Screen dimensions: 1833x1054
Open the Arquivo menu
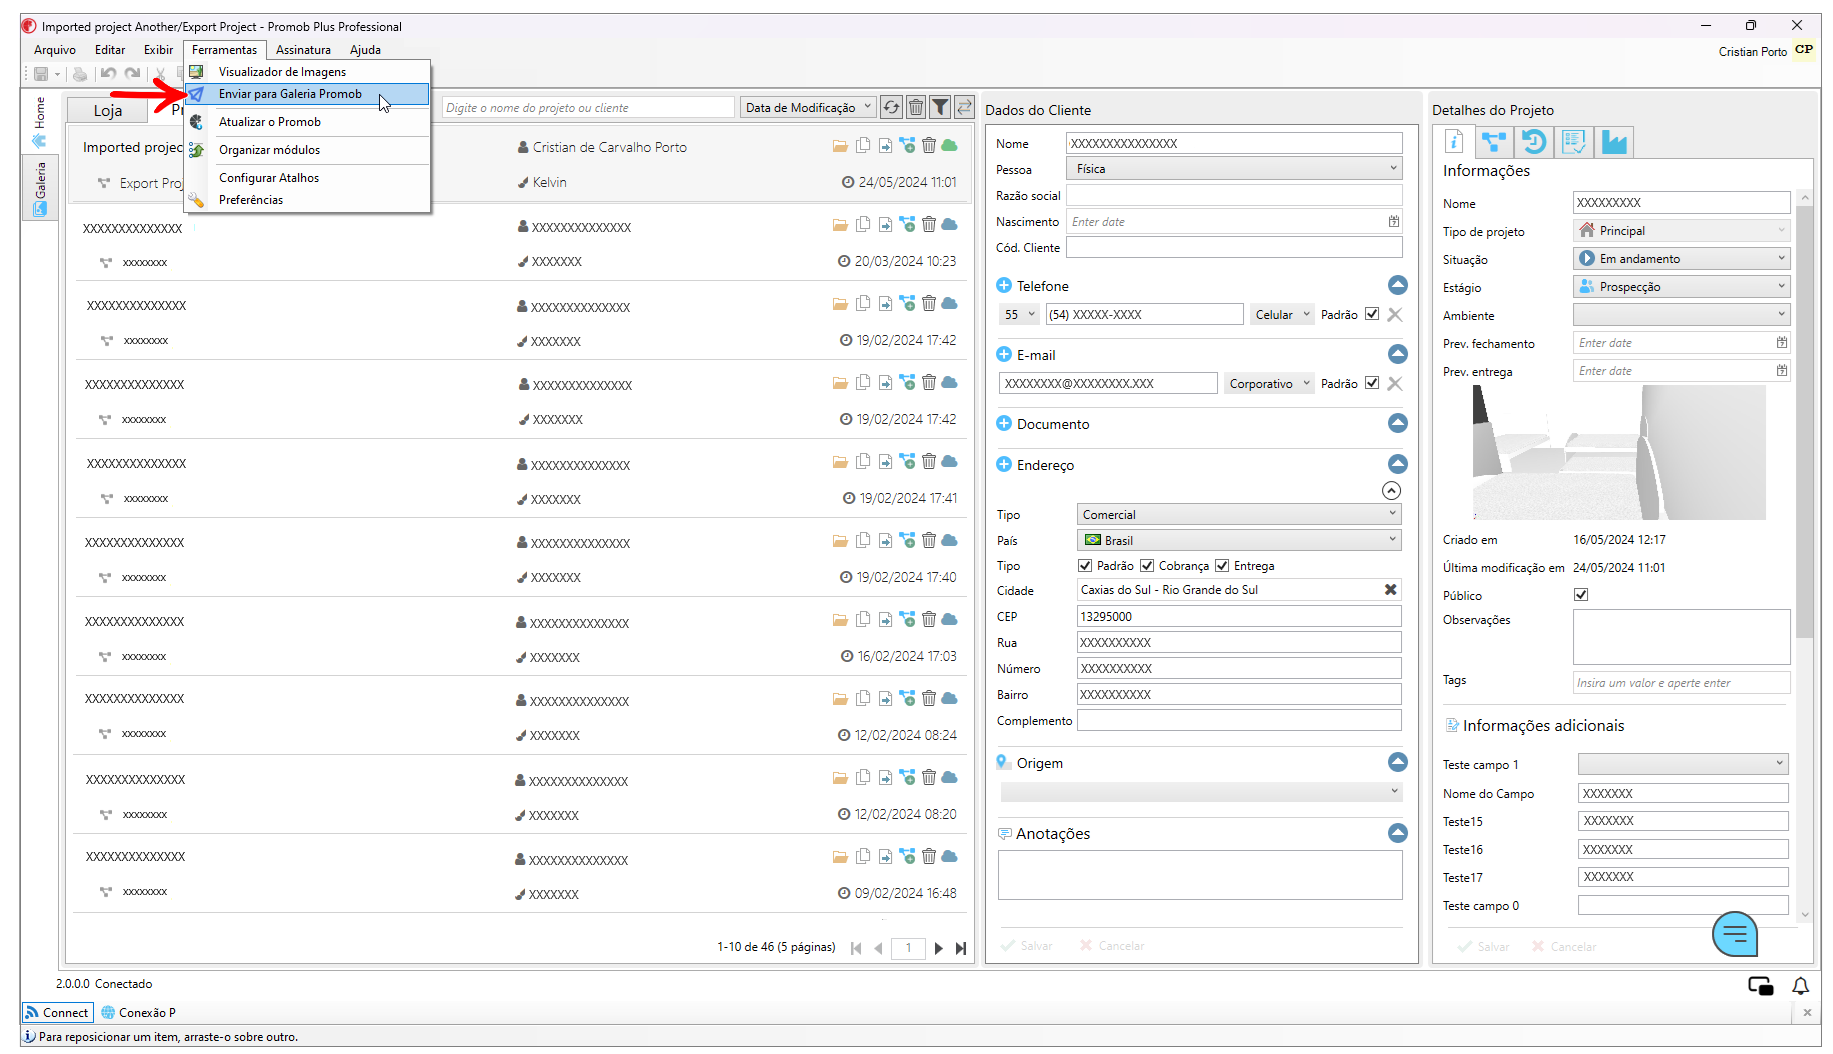(55, 50)
